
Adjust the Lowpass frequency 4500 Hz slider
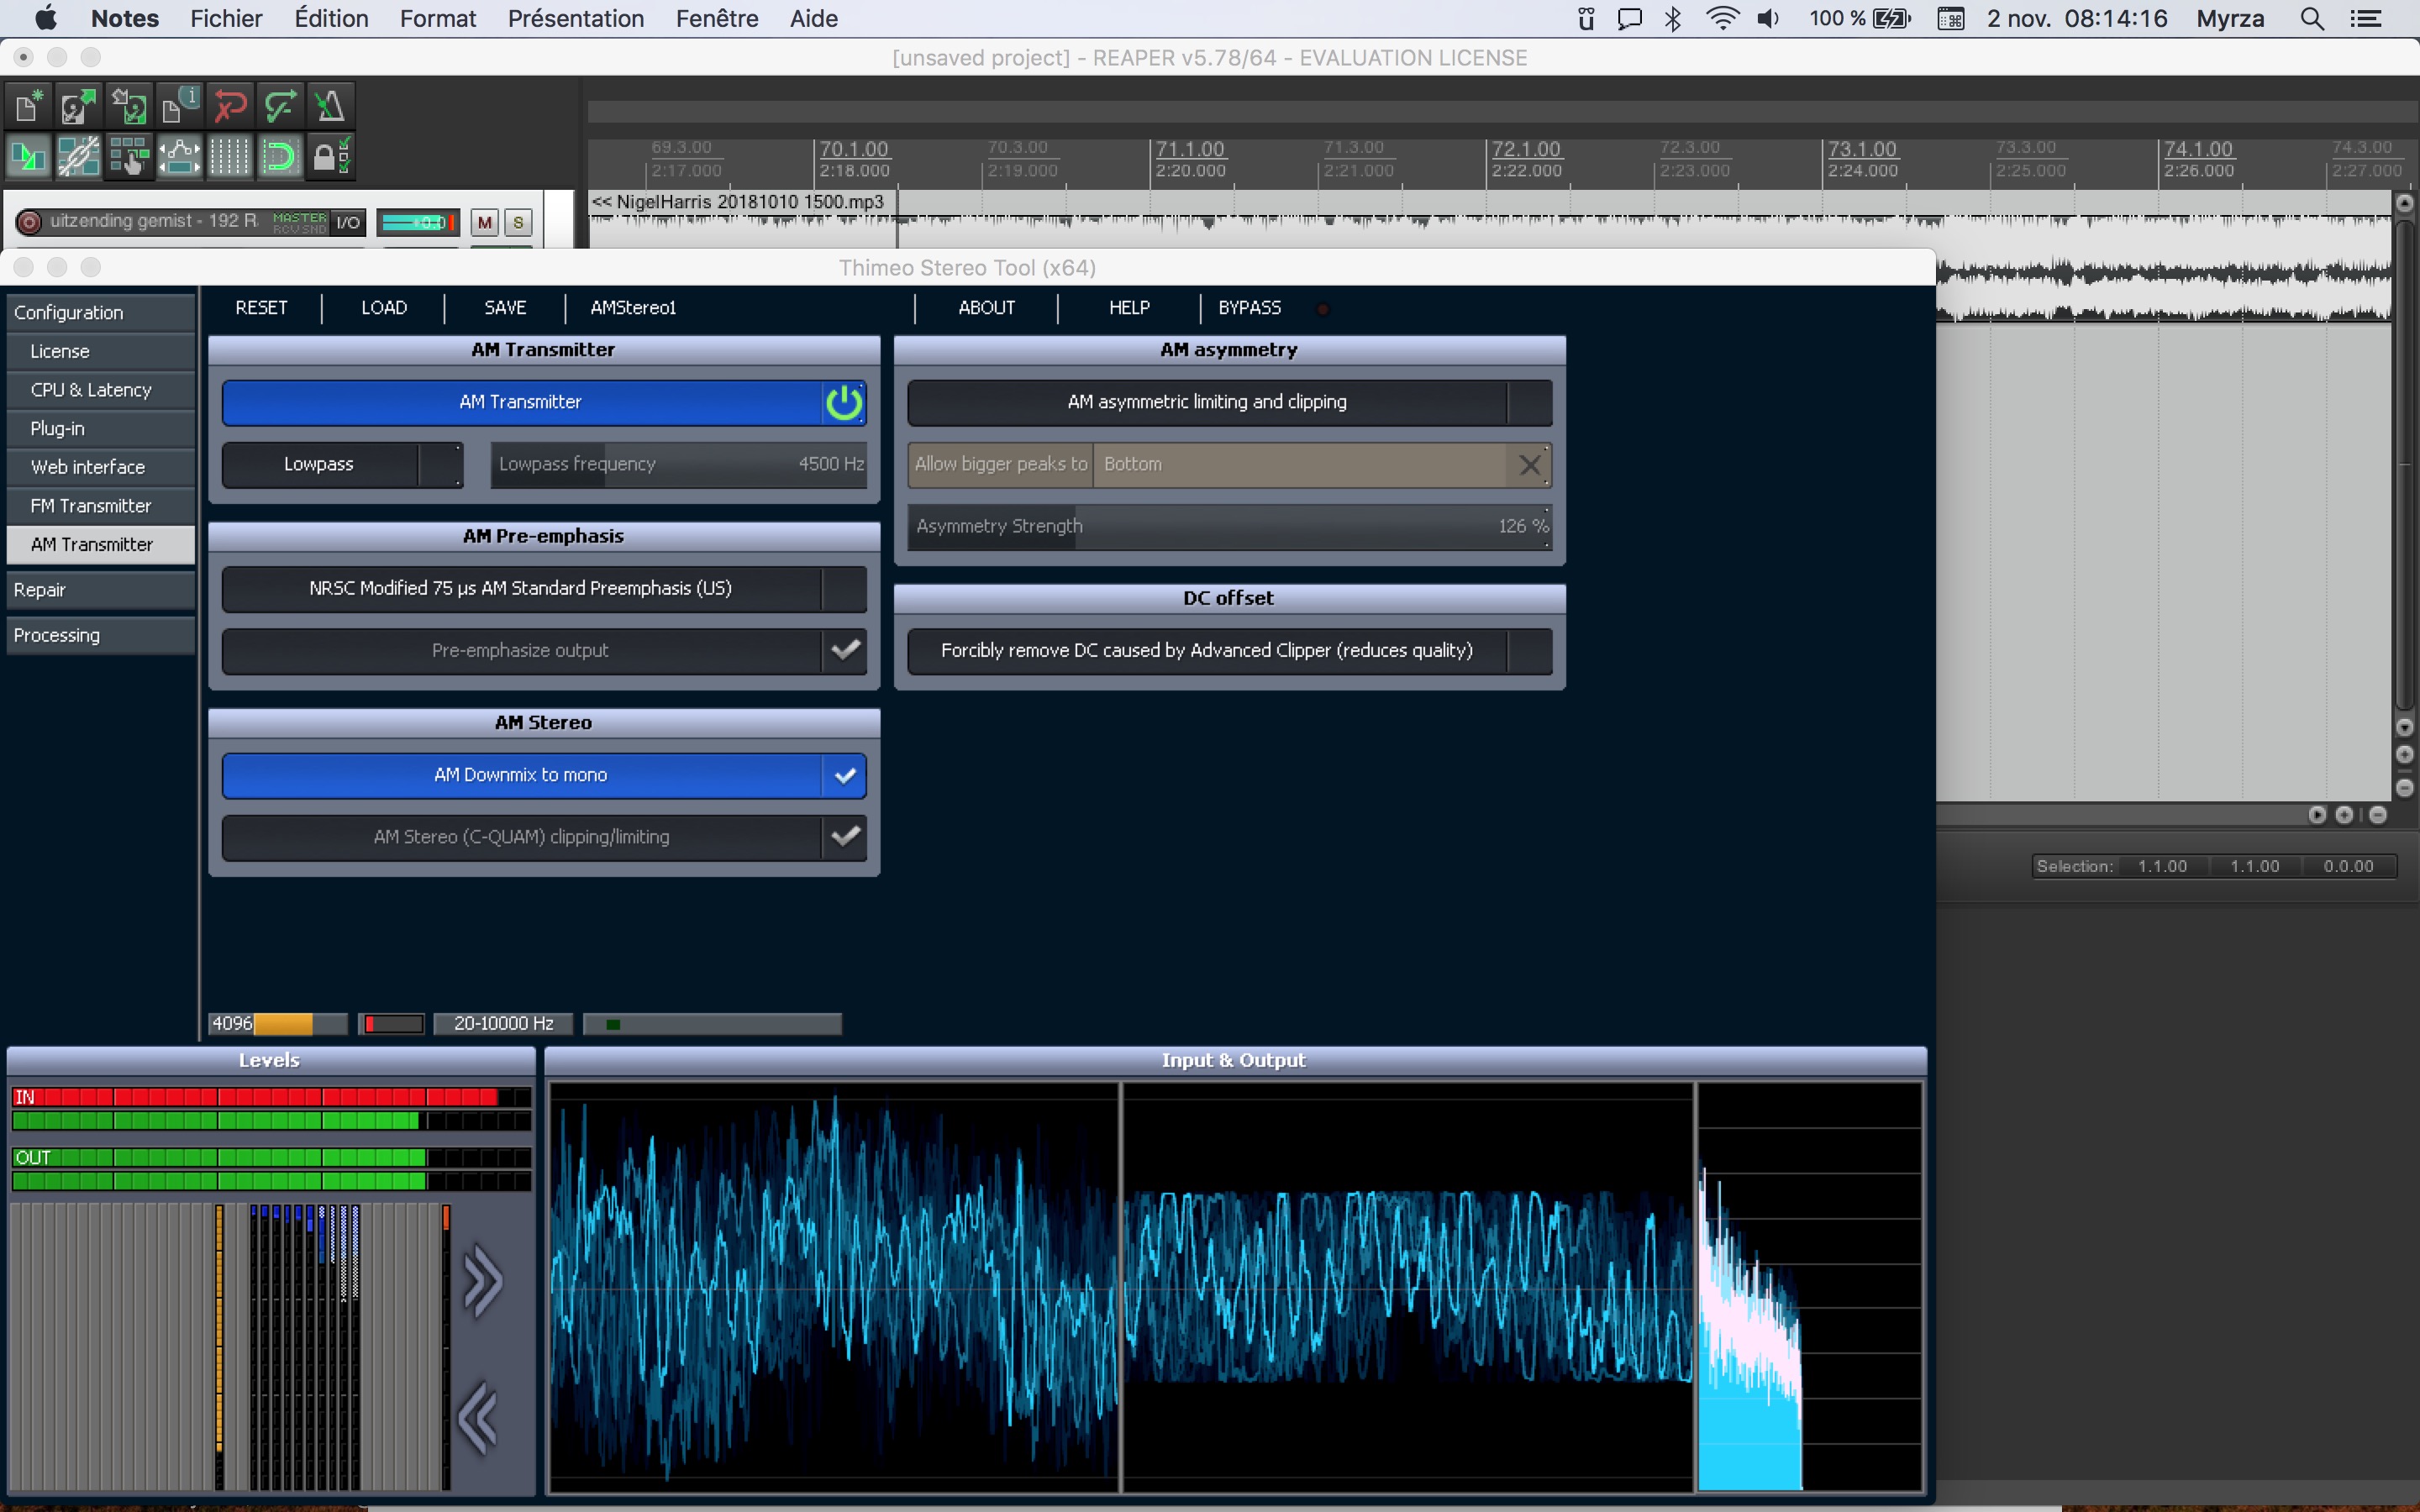coord(679,464)
